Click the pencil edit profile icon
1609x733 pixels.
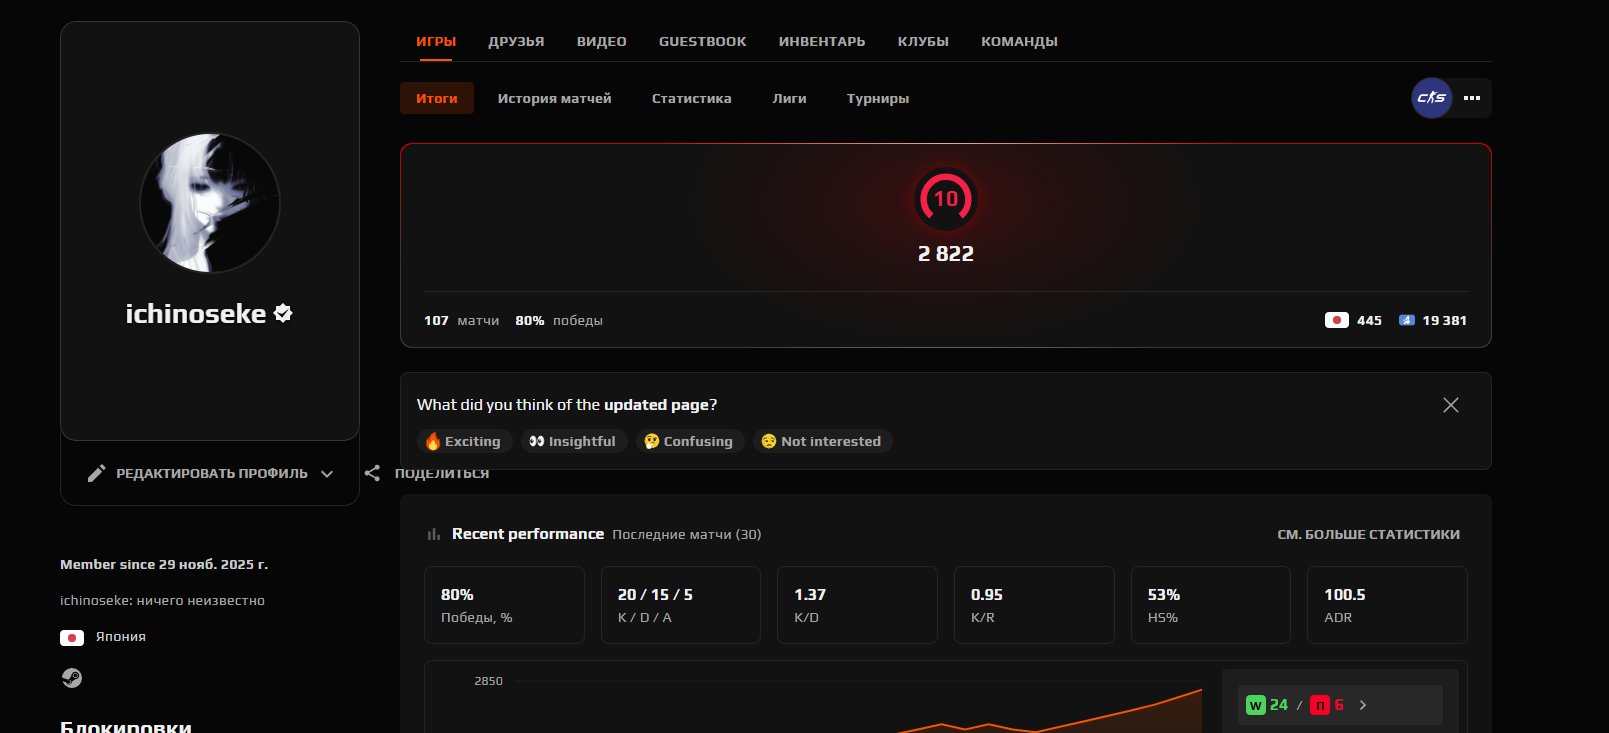click(x=96, y=473)
